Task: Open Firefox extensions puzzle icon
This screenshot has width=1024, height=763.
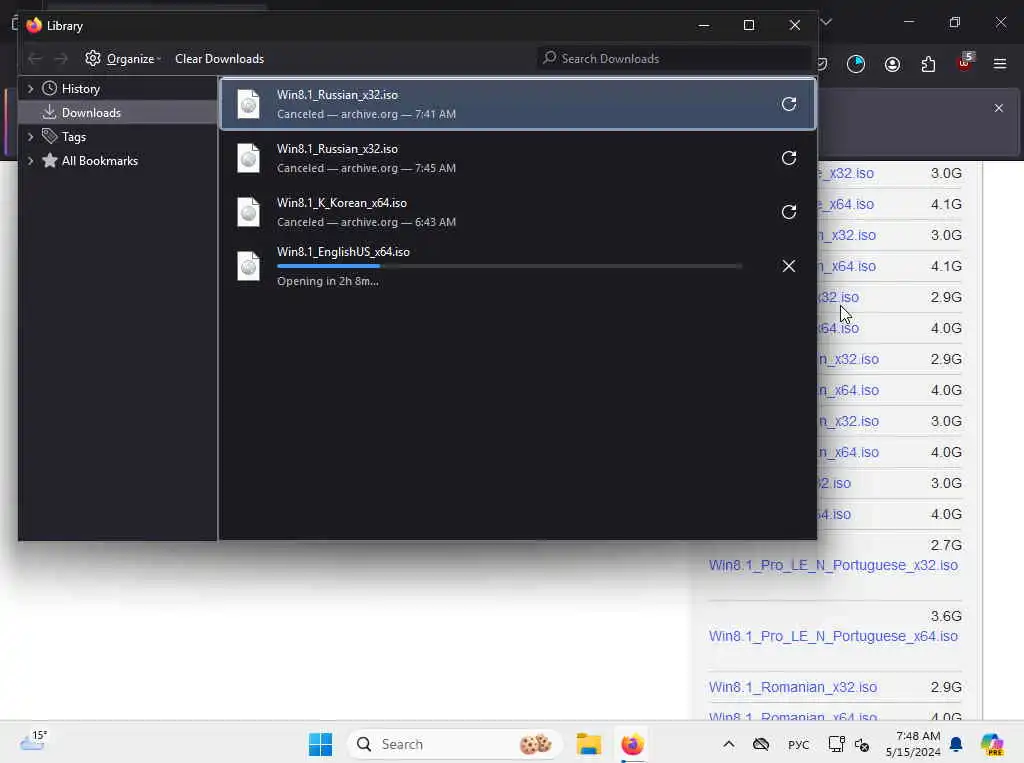Action: (928, 64)
